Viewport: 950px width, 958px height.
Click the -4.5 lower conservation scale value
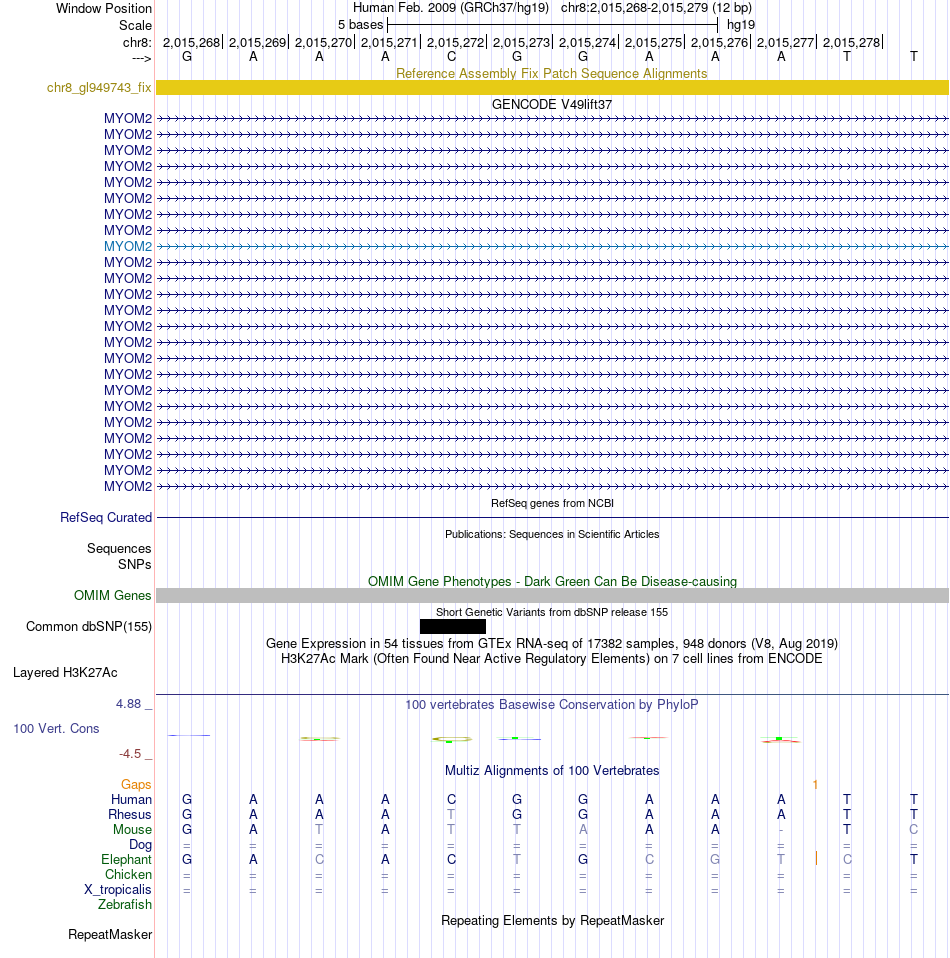[x=130, y=754]
